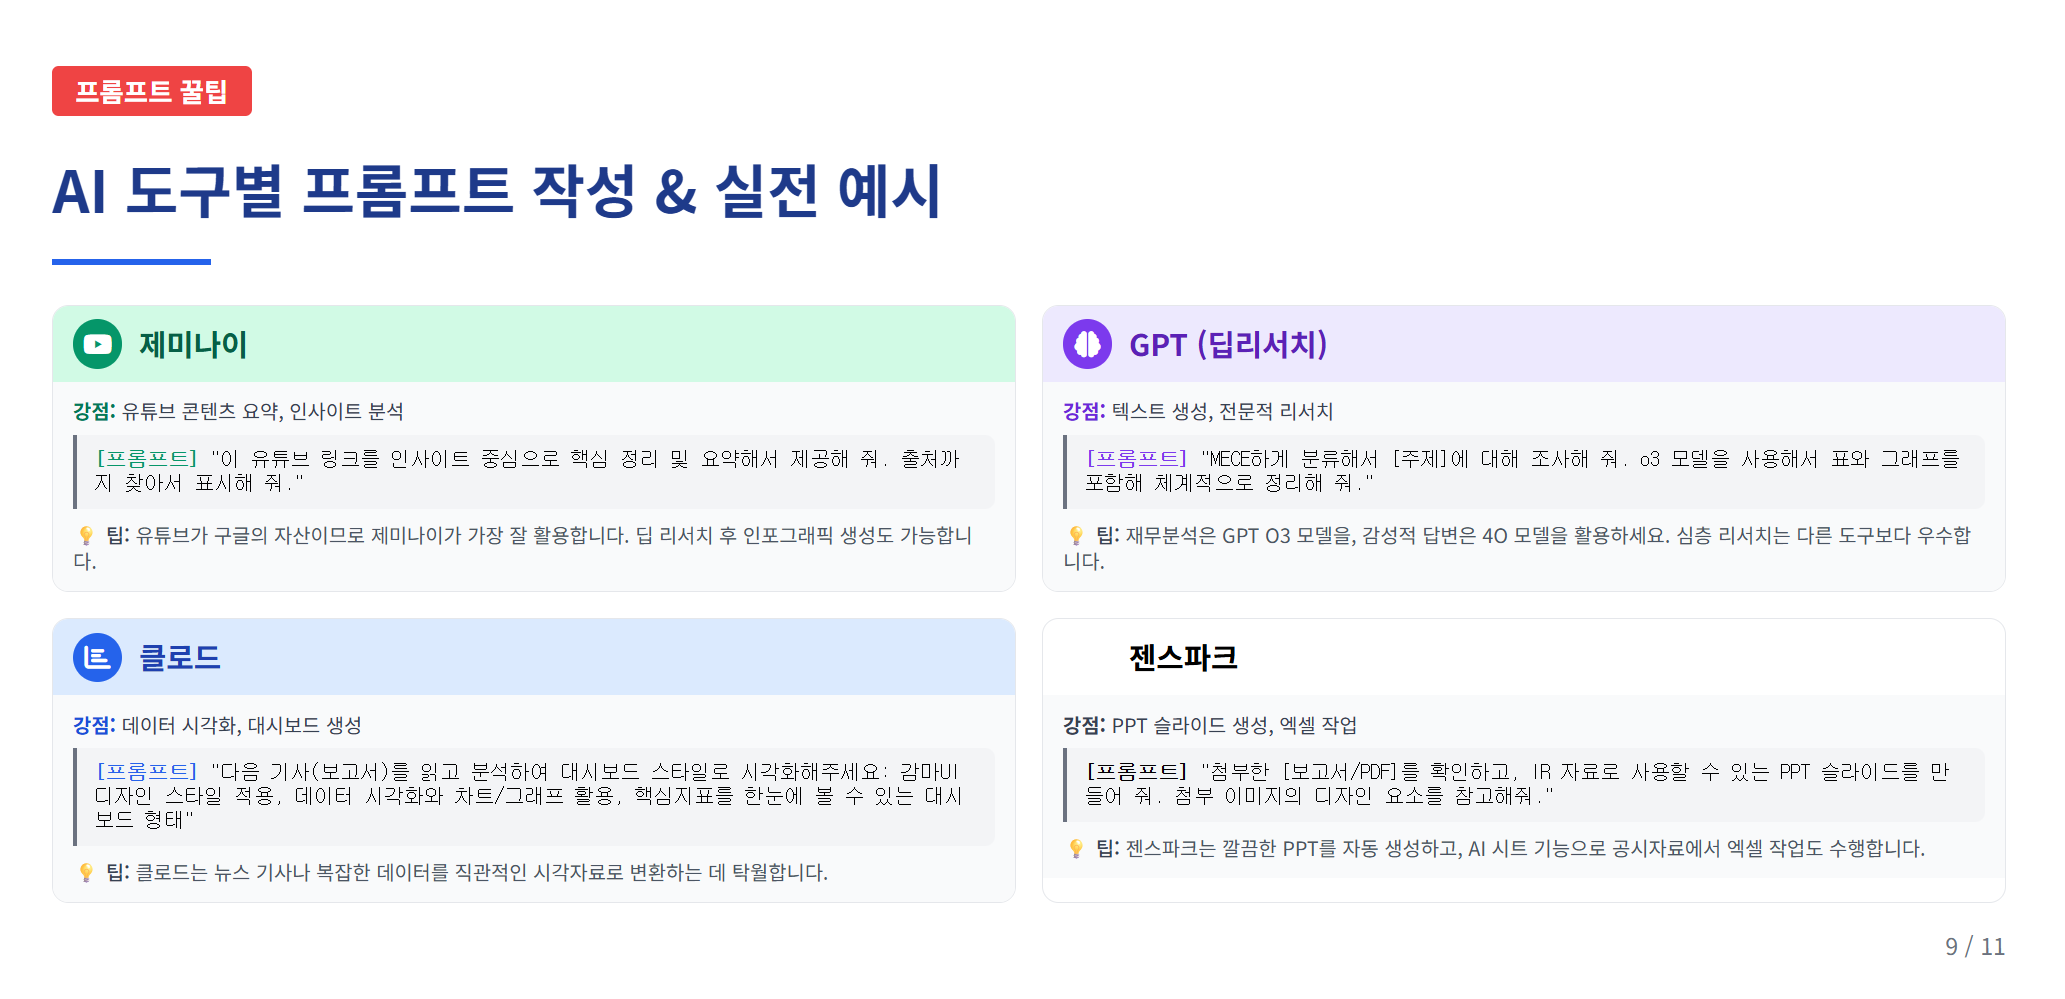This screenshot has width=2065, height=999.
Task: Click the YouTube play icon beside 제미나이
Action: [x=97, y=344]
